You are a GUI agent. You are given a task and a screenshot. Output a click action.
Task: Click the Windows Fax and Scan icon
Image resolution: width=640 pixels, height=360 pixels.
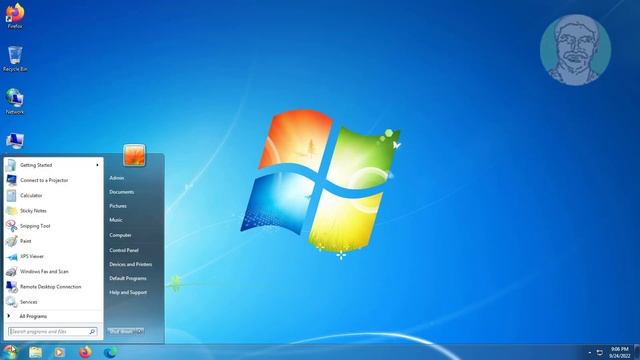coord(11,271)
